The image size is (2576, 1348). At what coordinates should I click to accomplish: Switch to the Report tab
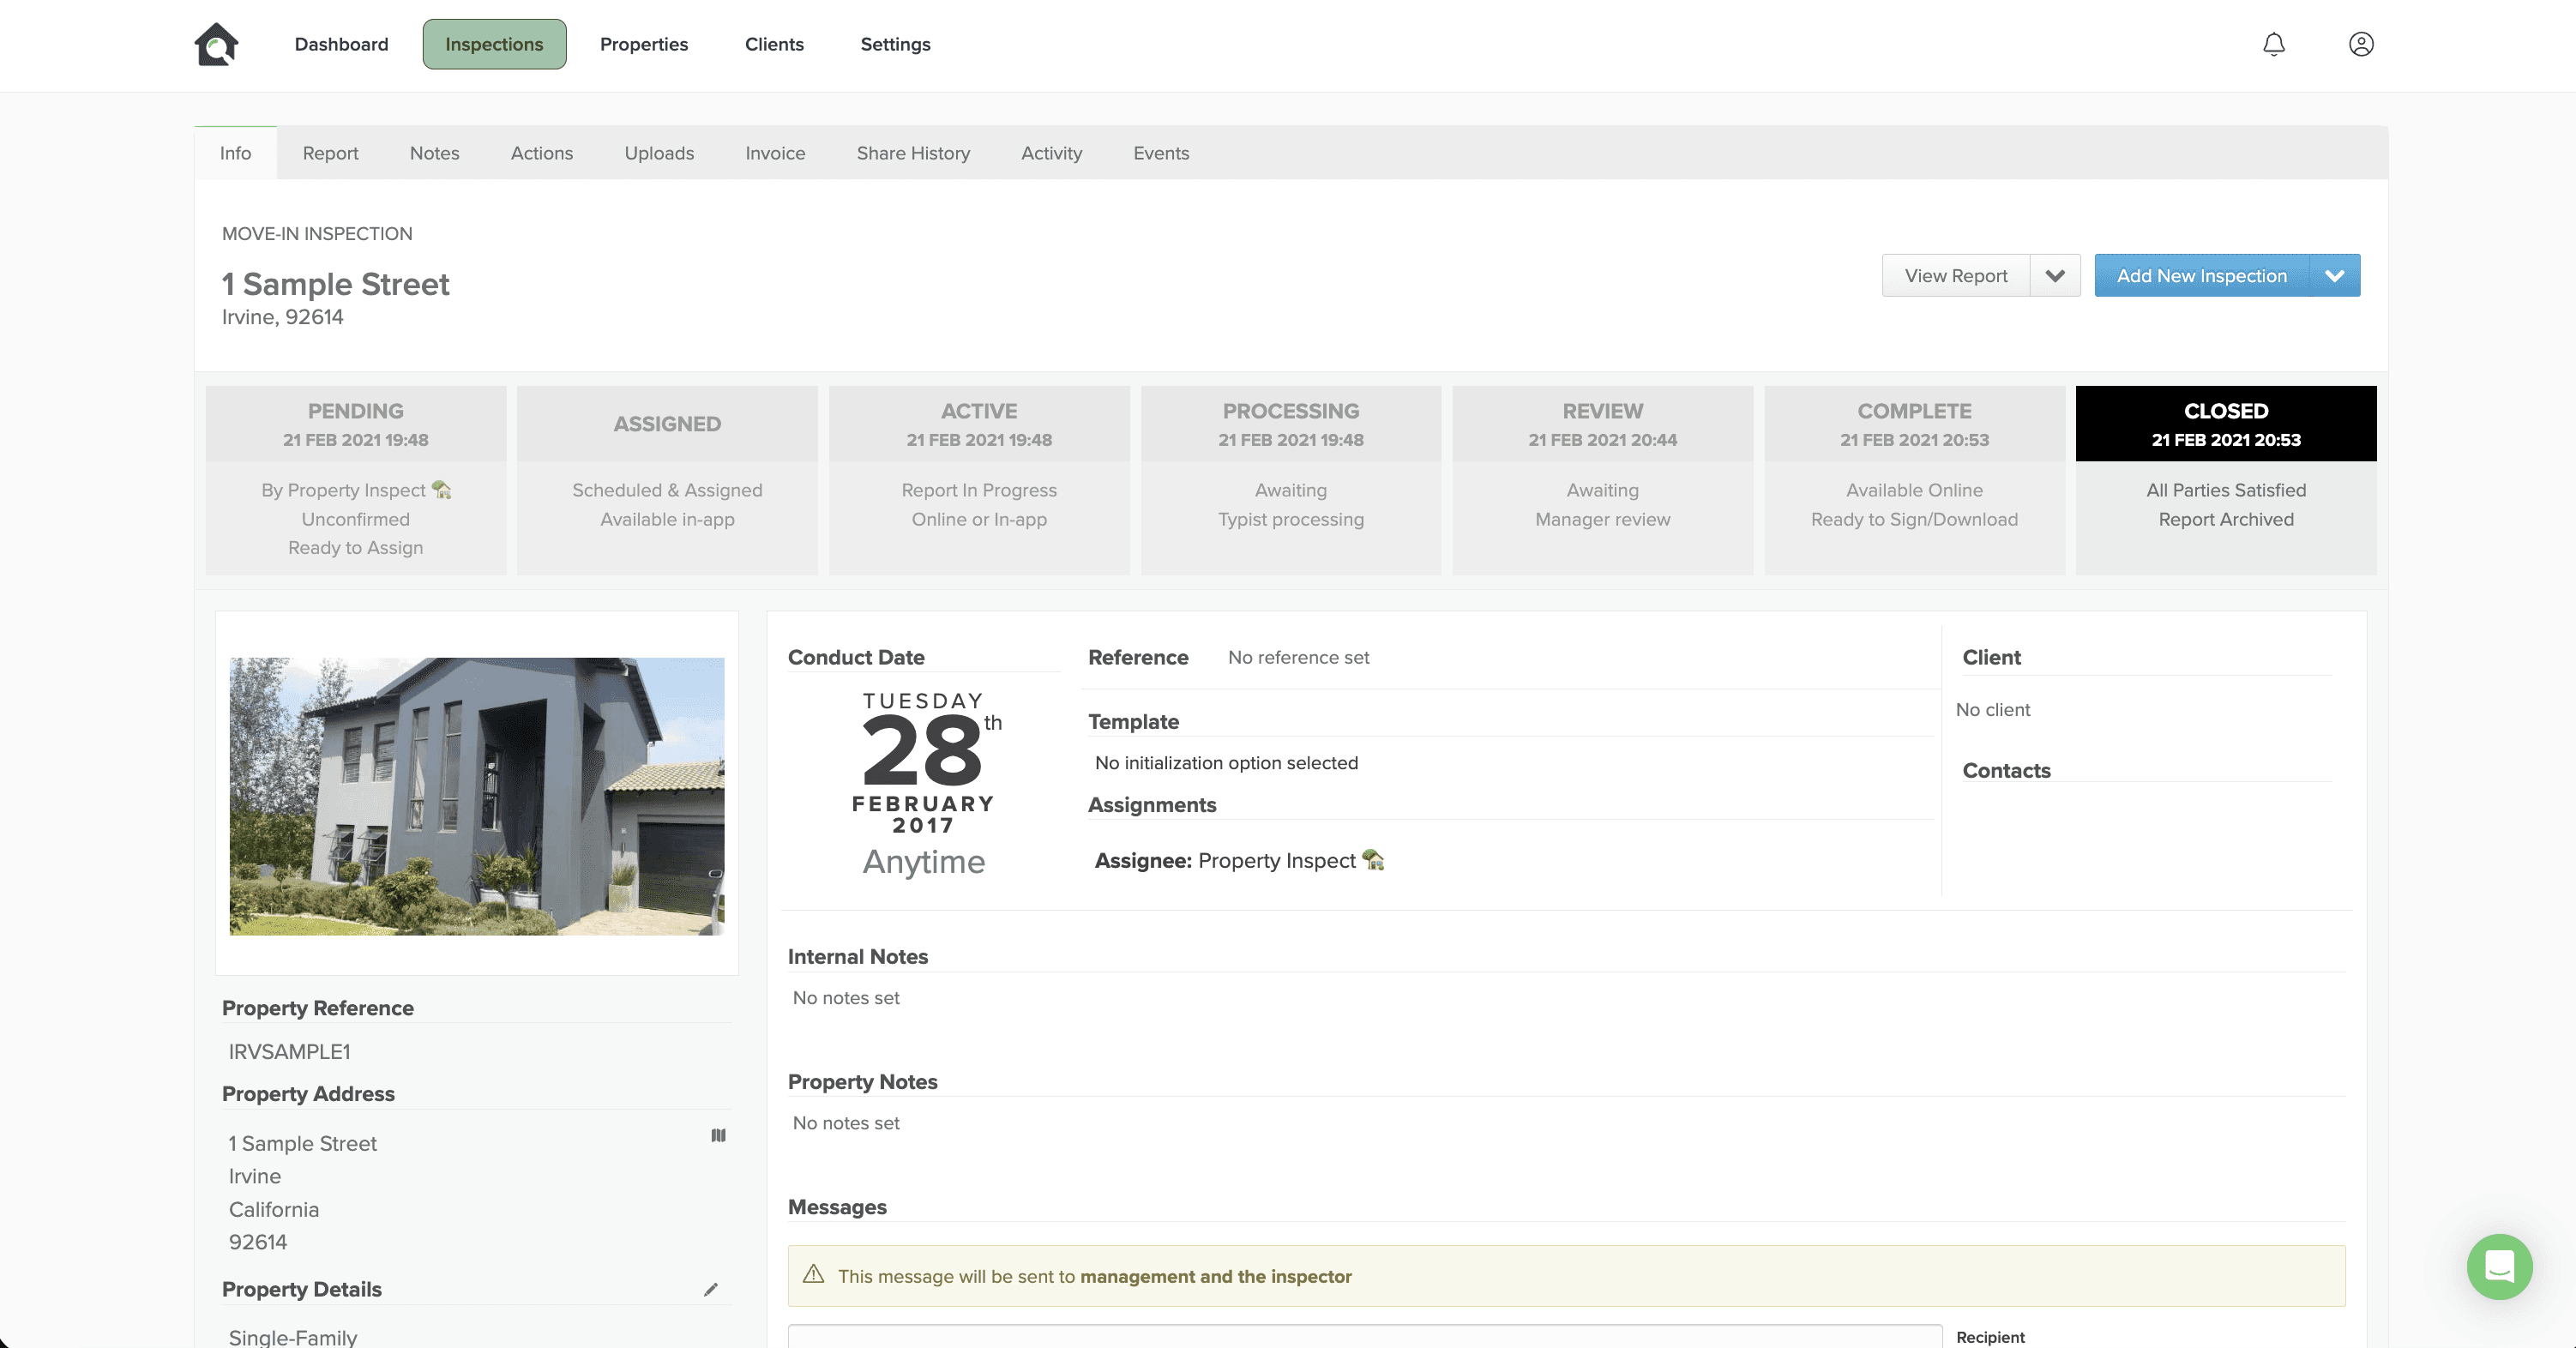(330, 153)
